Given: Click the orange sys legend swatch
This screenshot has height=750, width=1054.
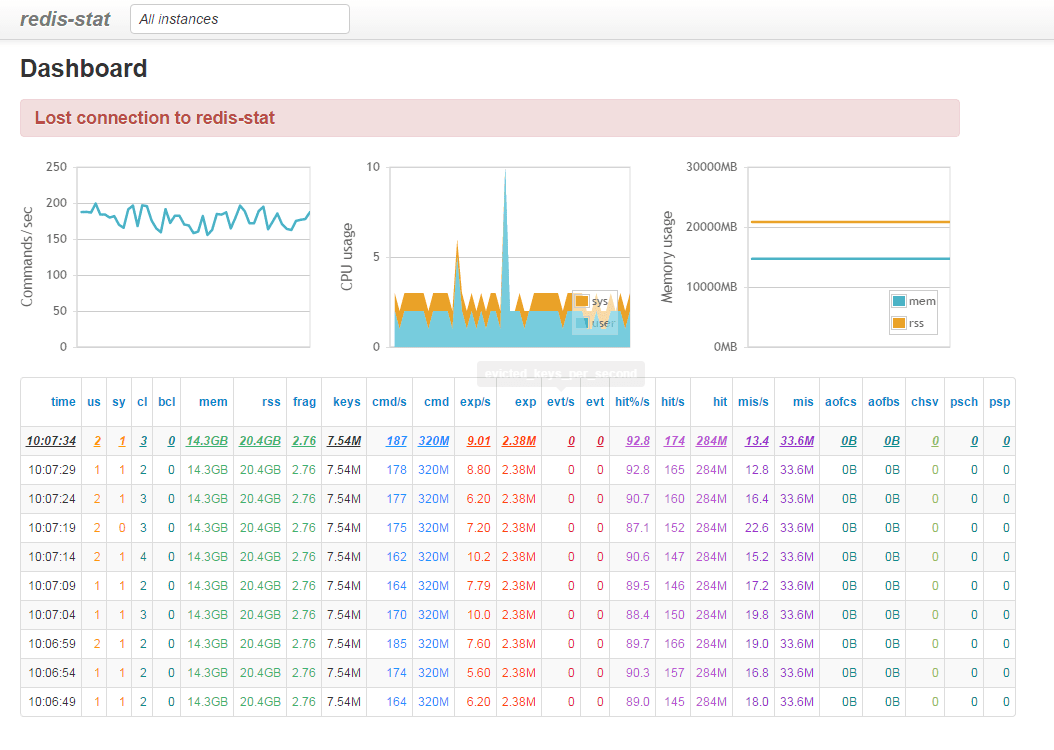Looking at the screenshot, I should click(x=582, y=301).
